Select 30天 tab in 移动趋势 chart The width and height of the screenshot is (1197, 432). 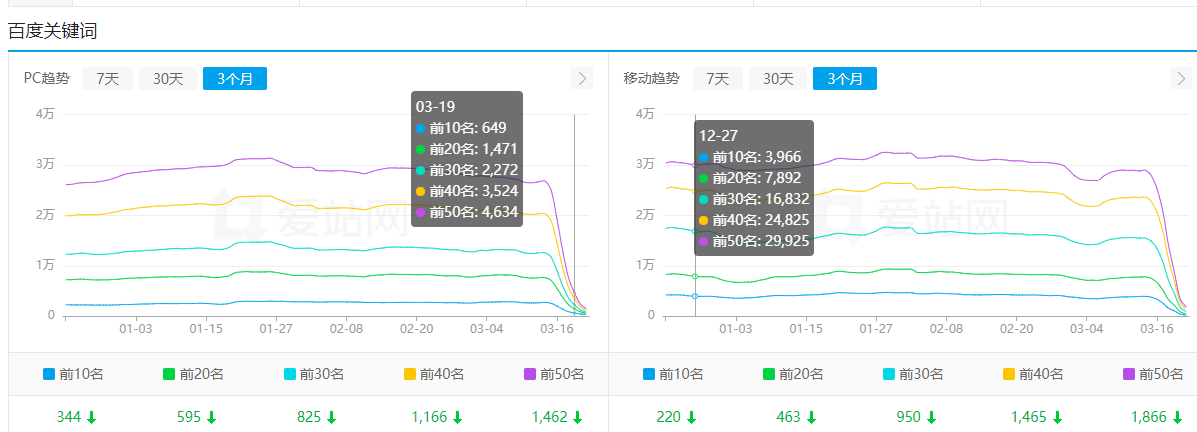point(778,79)
